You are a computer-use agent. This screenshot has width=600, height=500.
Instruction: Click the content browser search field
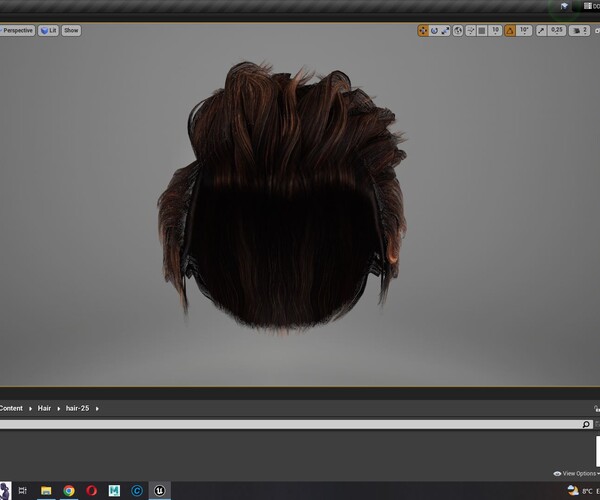296,424
